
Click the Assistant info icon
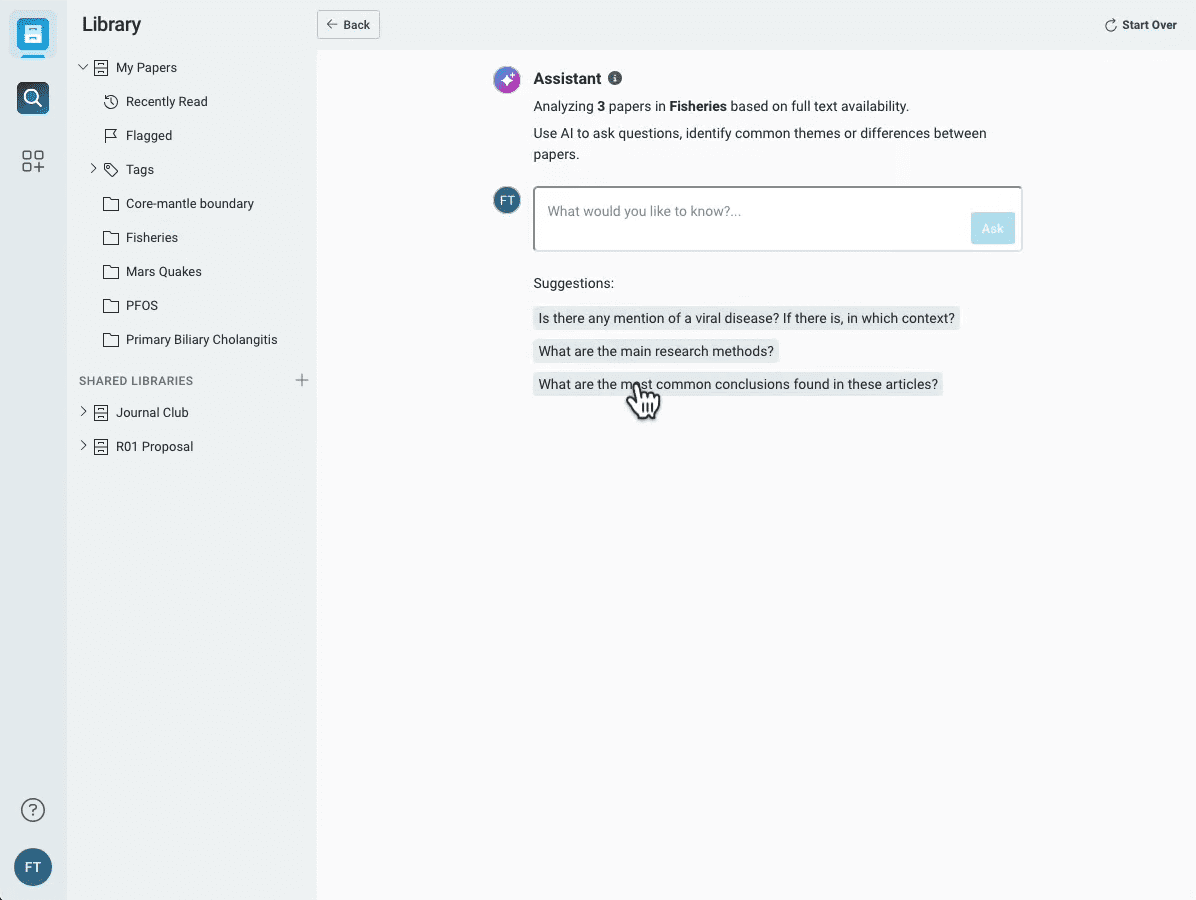point(615,78)
